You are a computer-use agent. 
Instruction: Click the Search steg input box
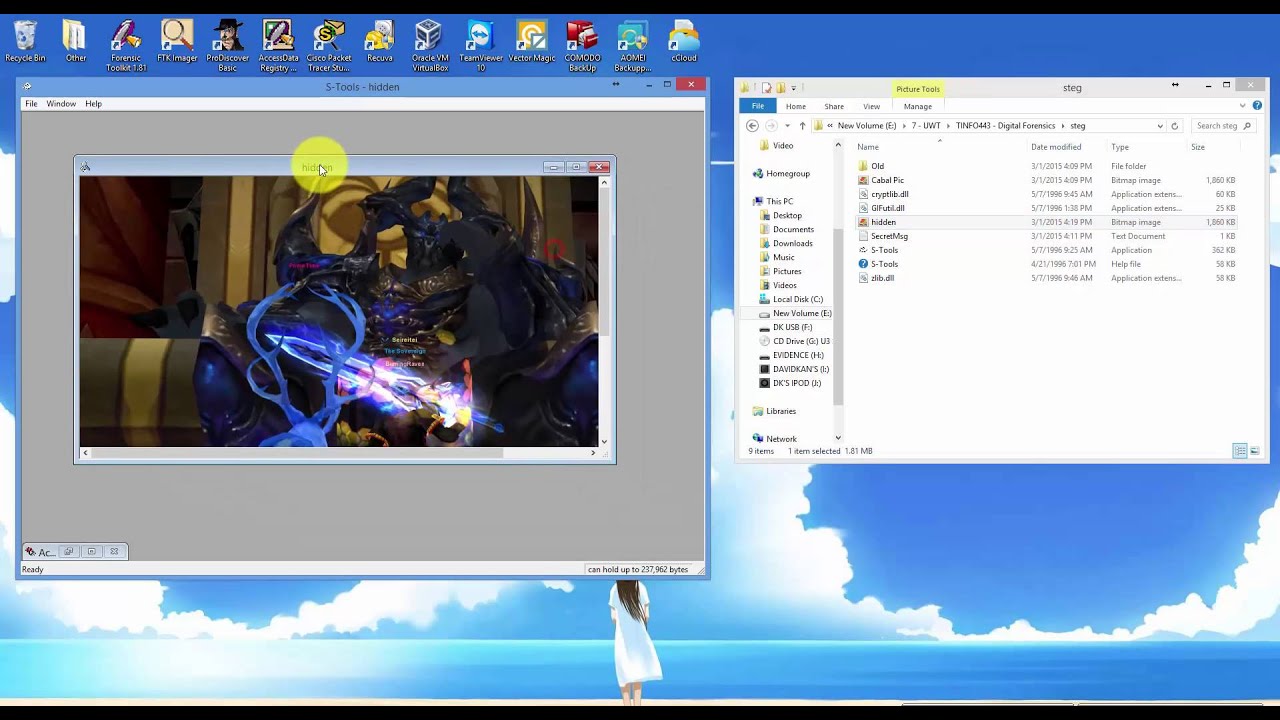pos(1217,126)
